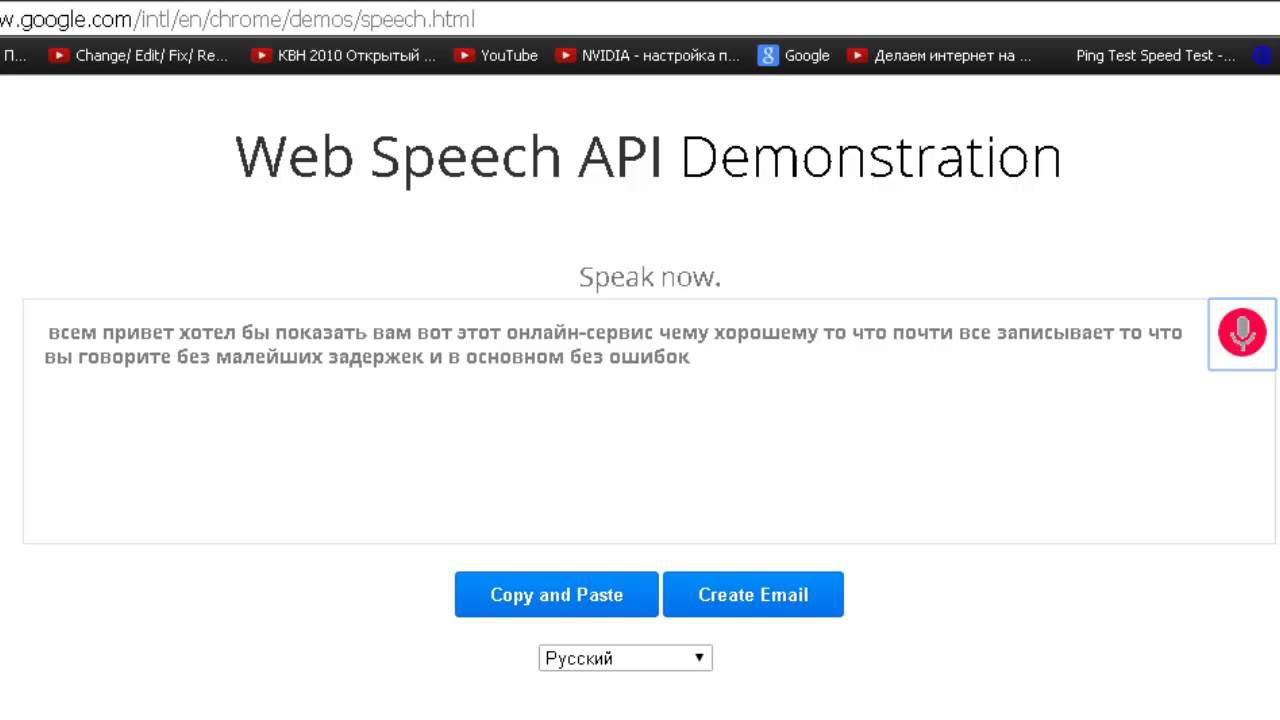Click the browser address bar URL

[x=238, y=19]
